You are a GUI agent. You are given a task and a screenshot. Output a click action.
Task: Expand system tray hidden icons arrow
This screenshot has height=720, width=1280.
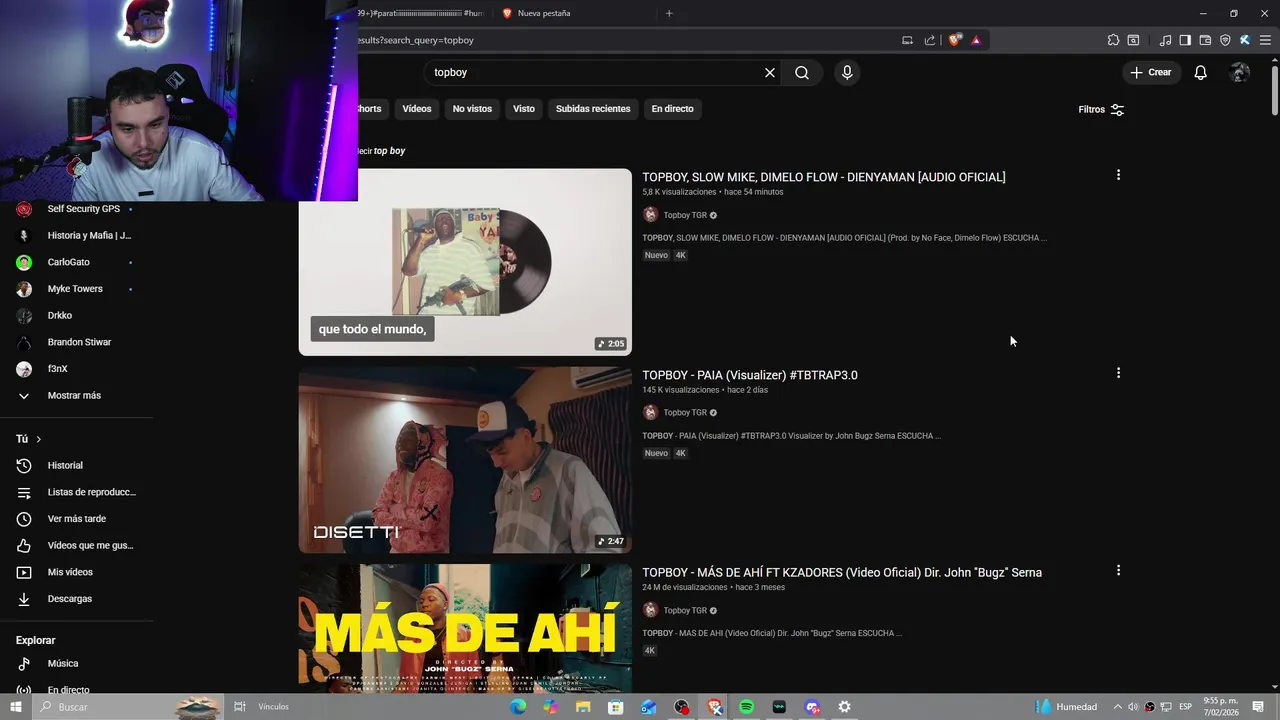[1118, 707]
